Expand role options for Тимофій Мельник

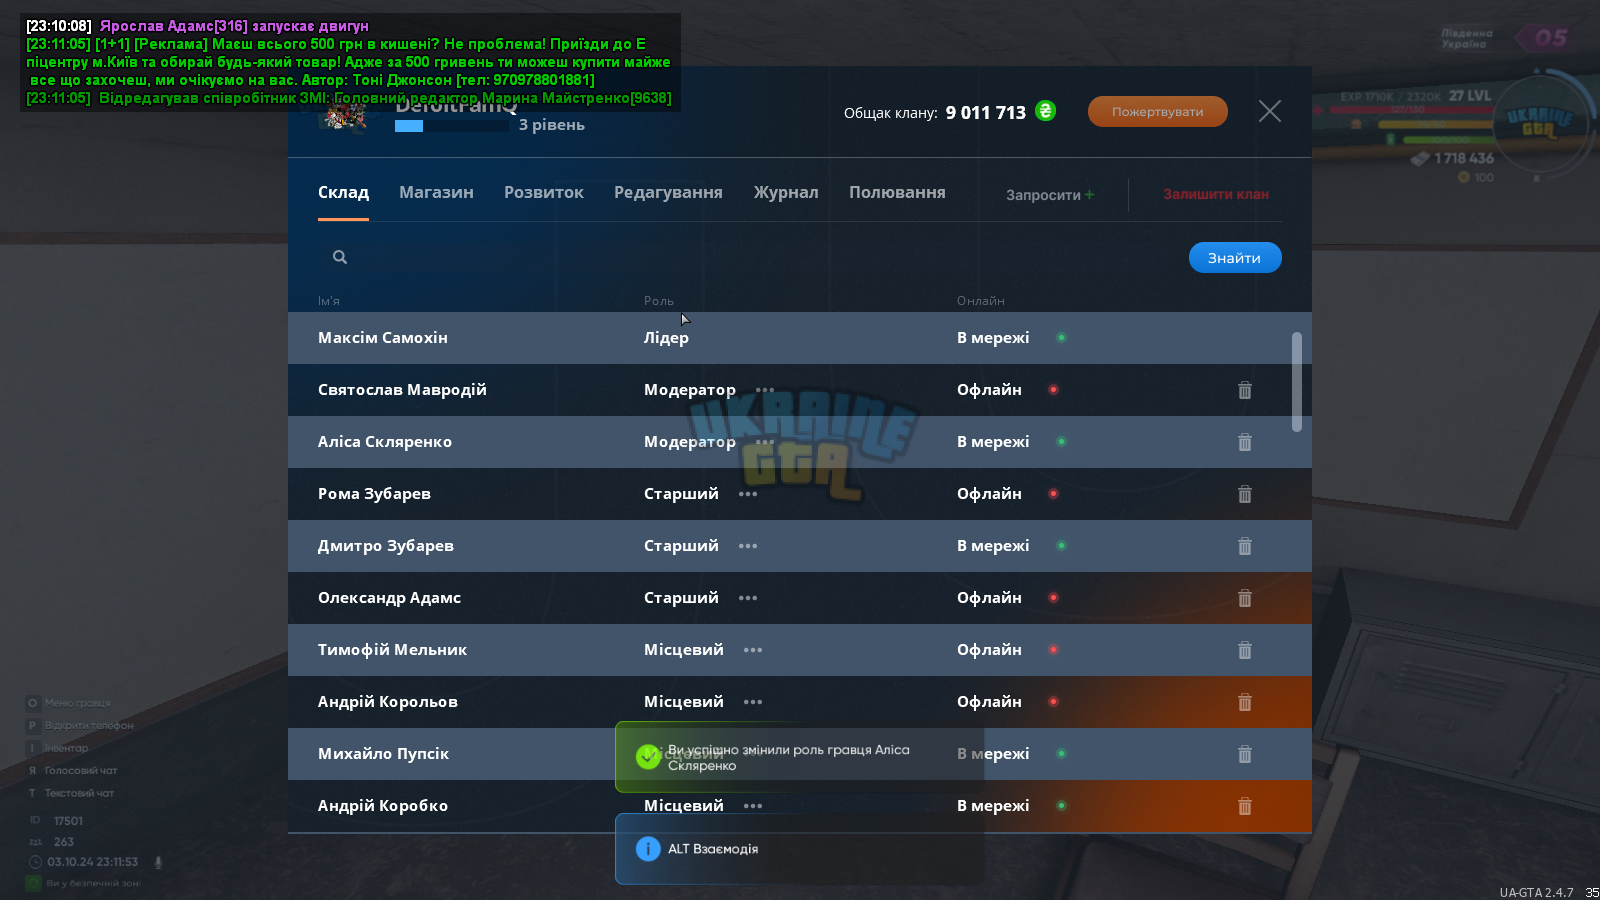coord(753,650)
